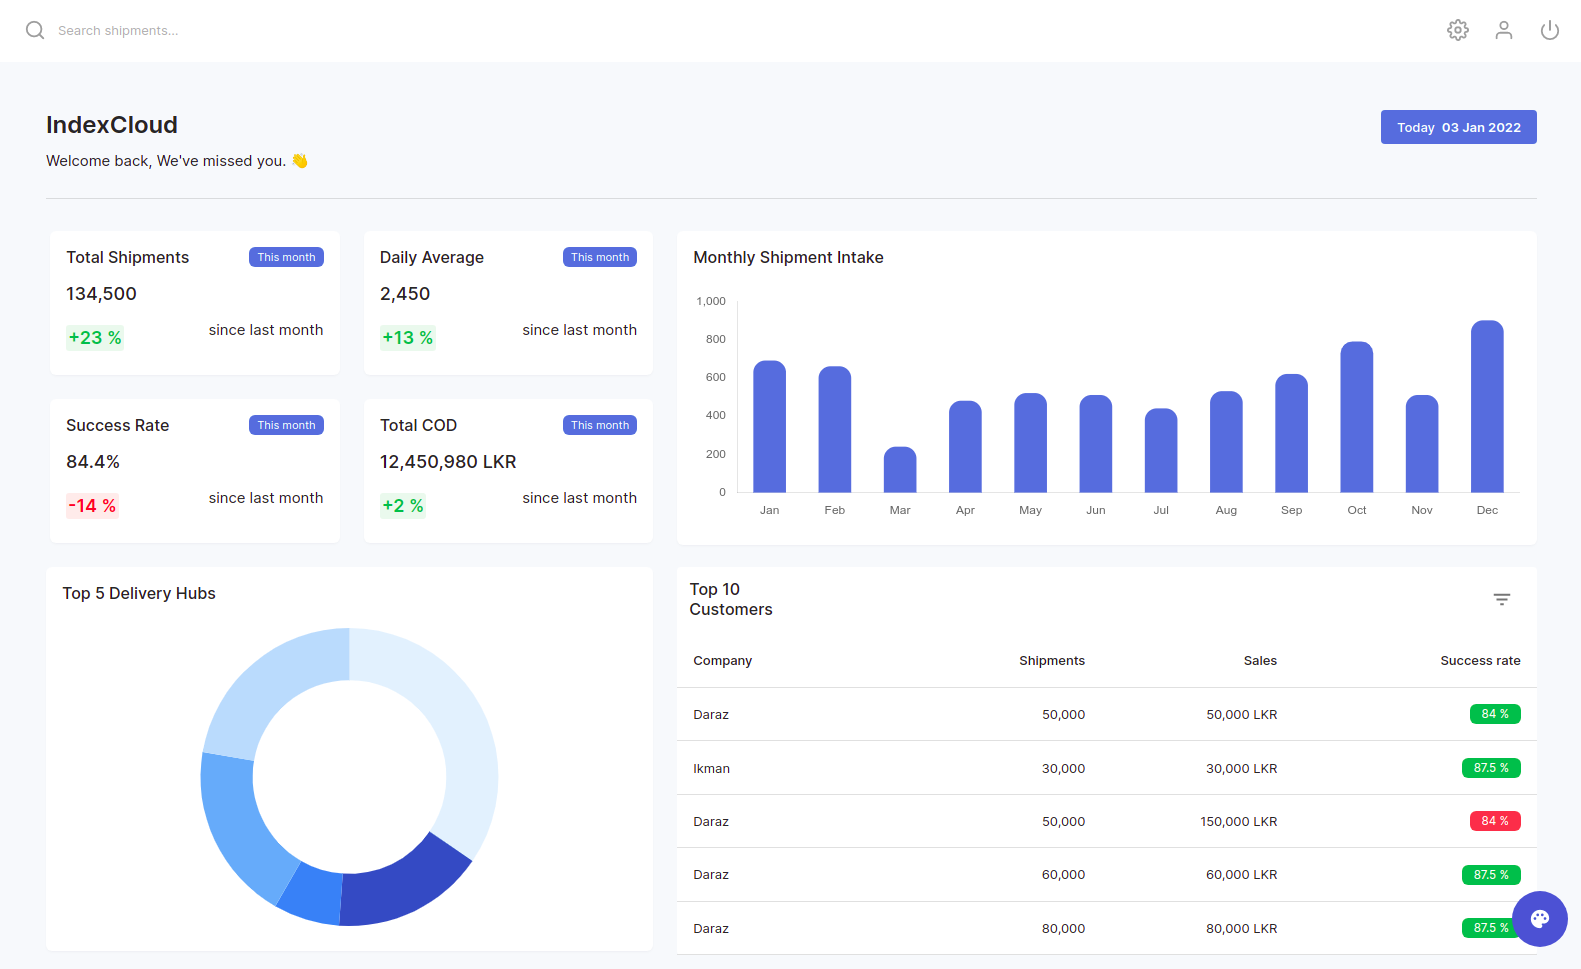This screenshot has height=969, width=1581.
Task: Click This month badge on Daily Average
Action: (600, 257)
